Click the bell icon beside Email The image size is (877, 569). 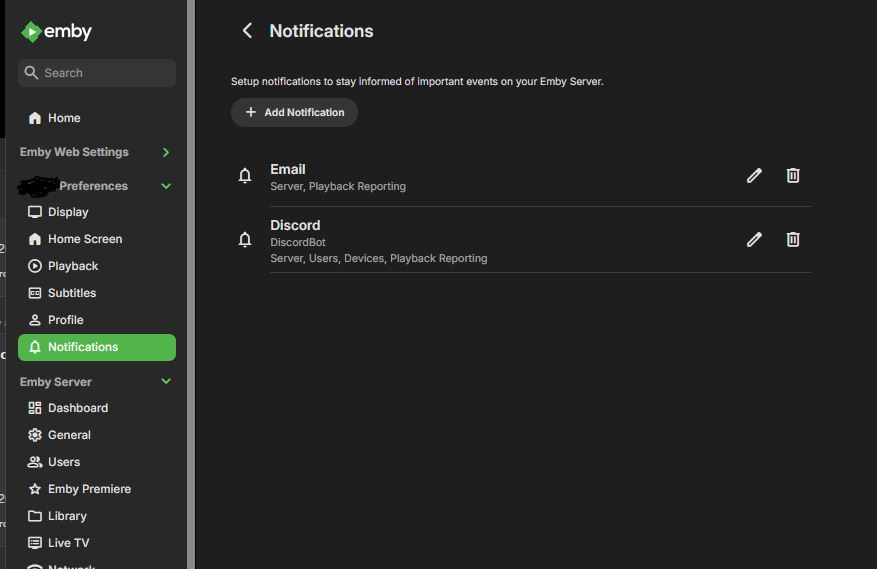[245, 176]
